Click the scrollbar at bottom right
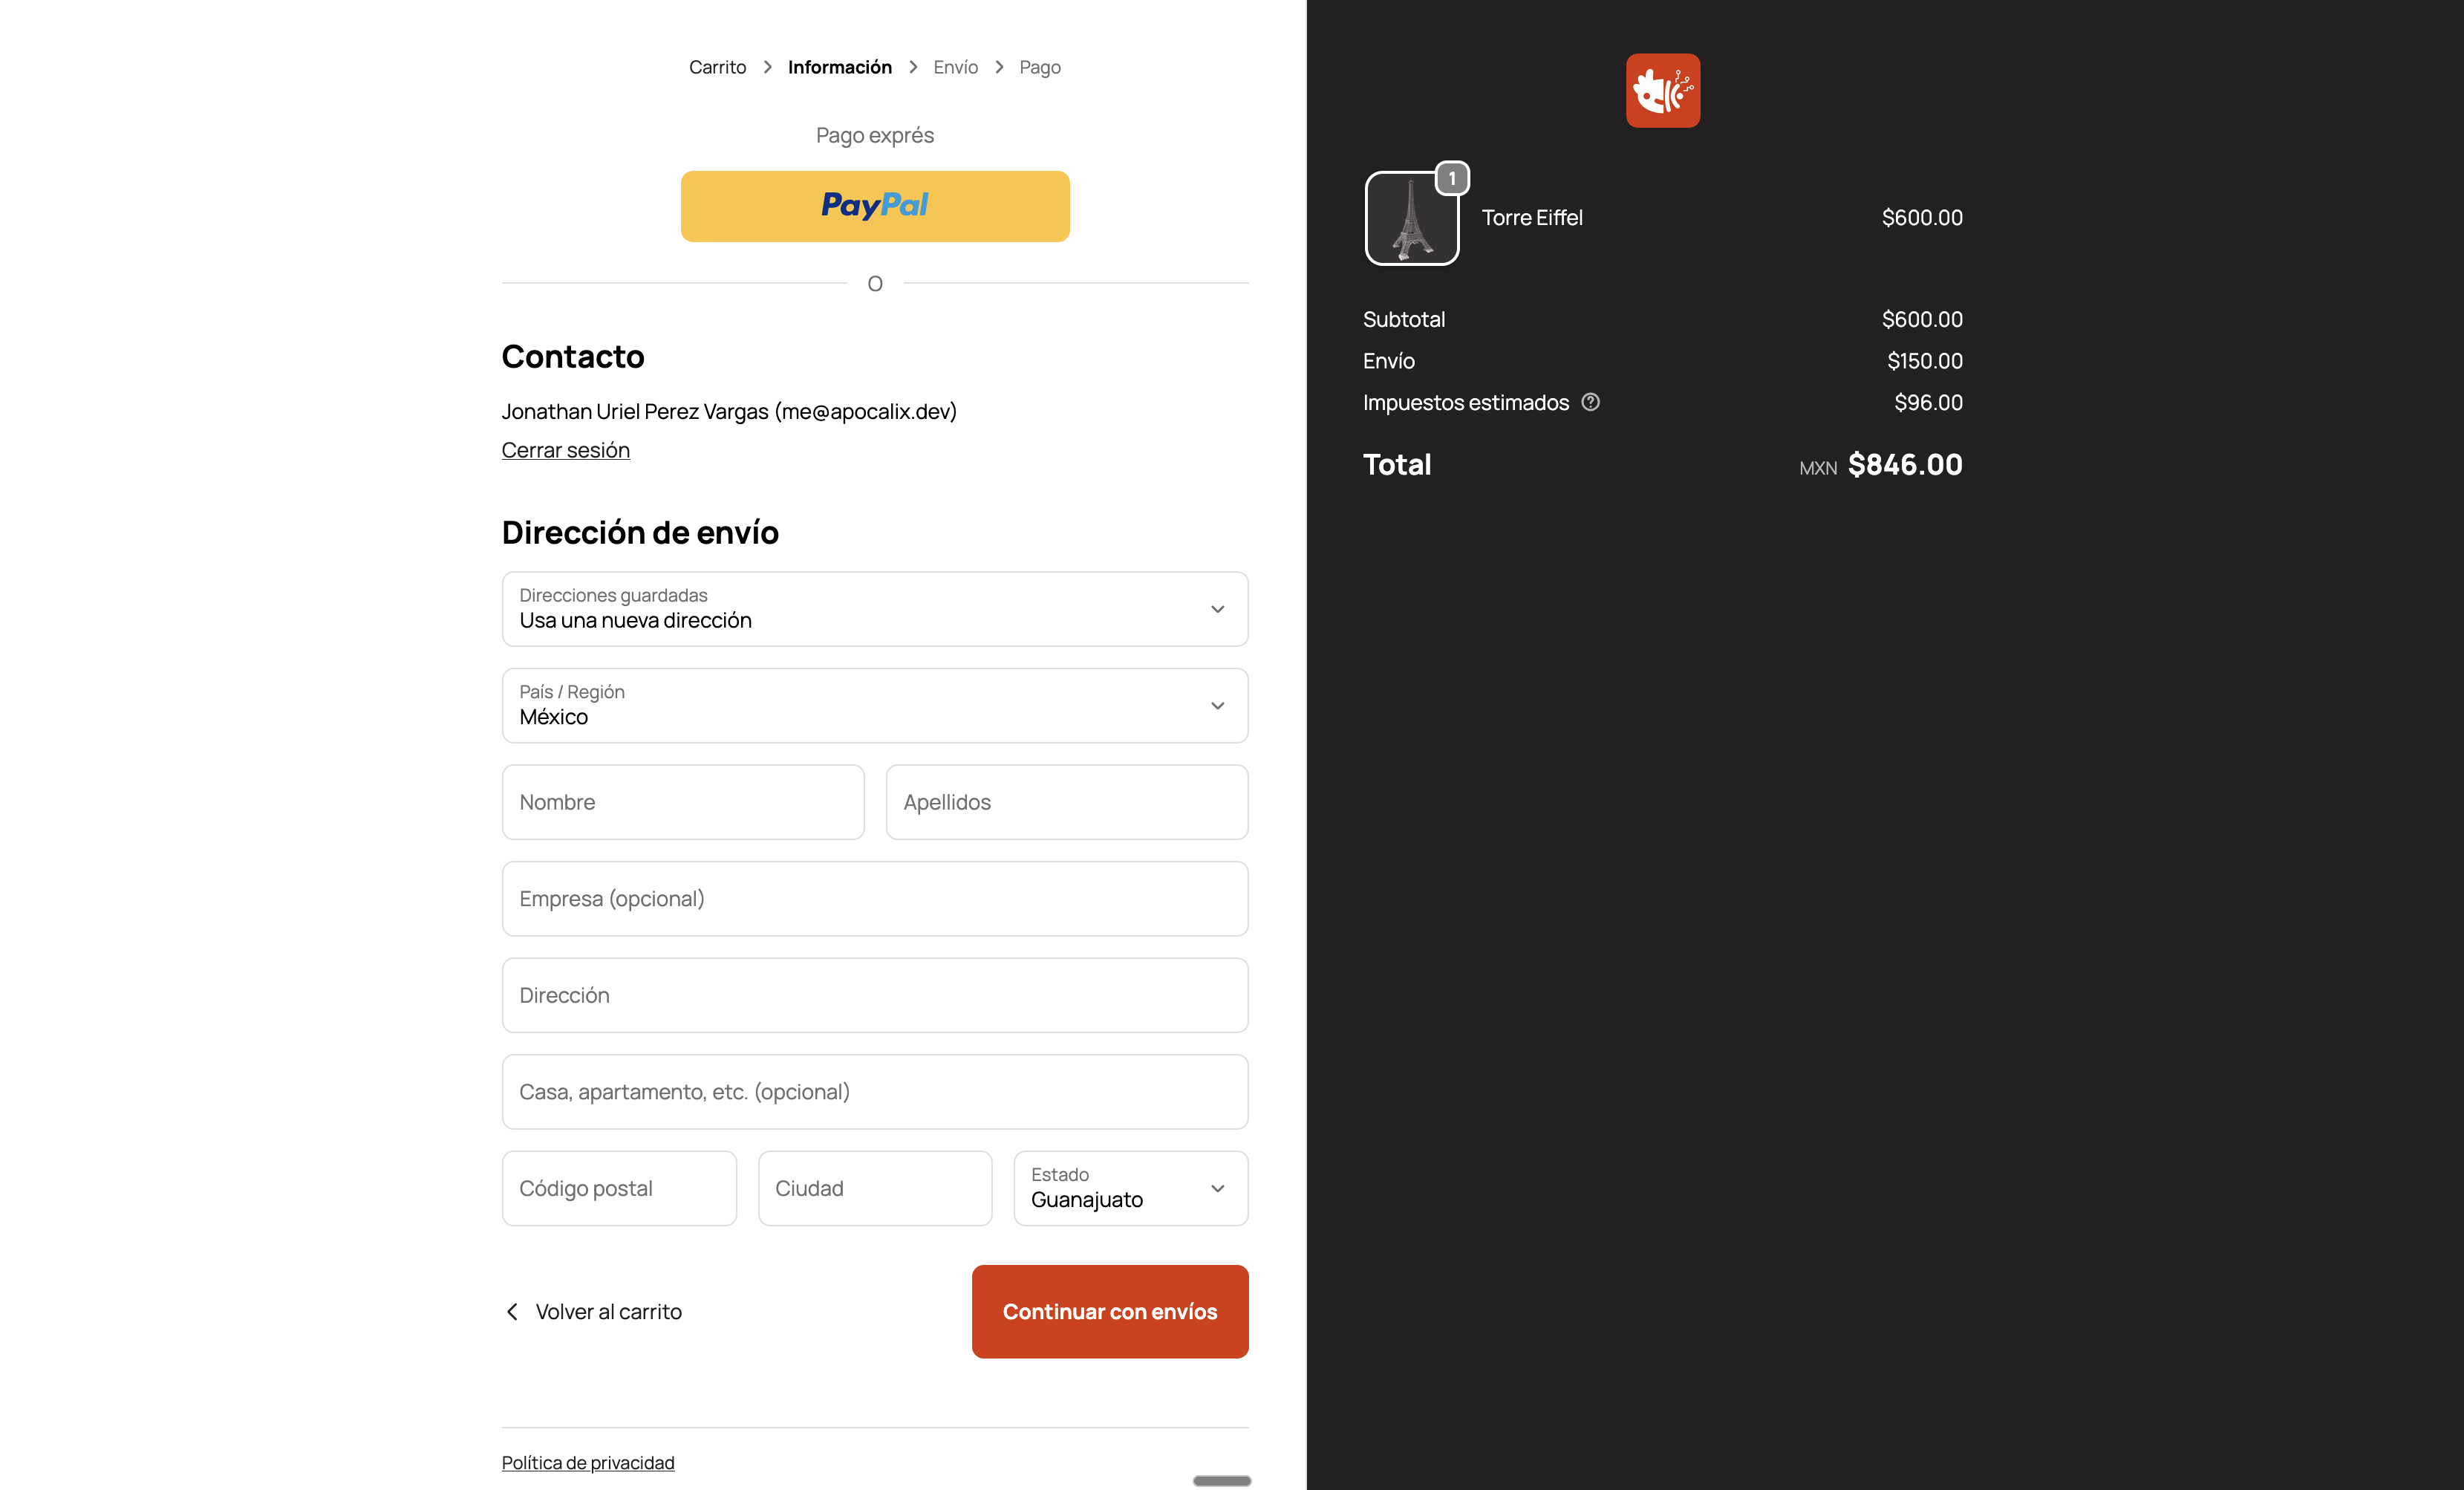Viewport: 2464px width, 1490px height. [1221, 1481]
